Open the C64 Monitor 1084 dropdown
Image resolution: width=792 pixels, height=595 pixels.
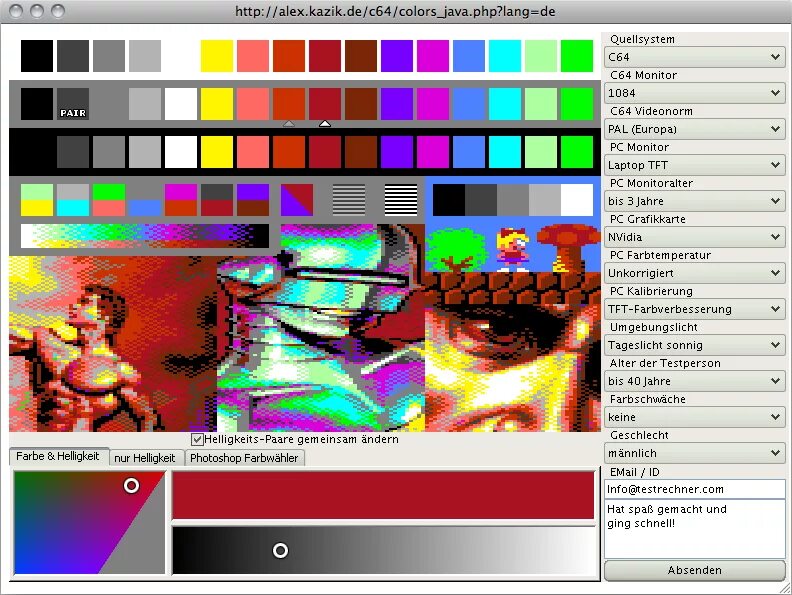695,93
